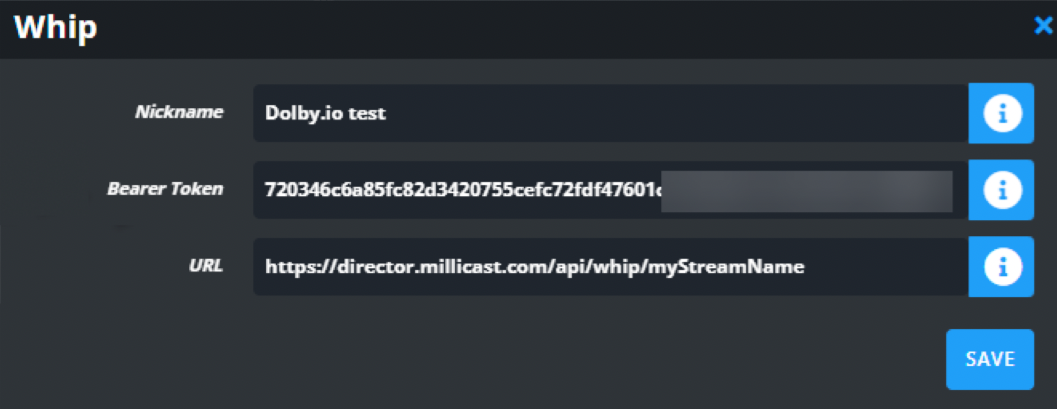The height and width of the screenshot is (409, 1057).
Task: Click 'https' at the beginning of URL
Action: point(290,267)
